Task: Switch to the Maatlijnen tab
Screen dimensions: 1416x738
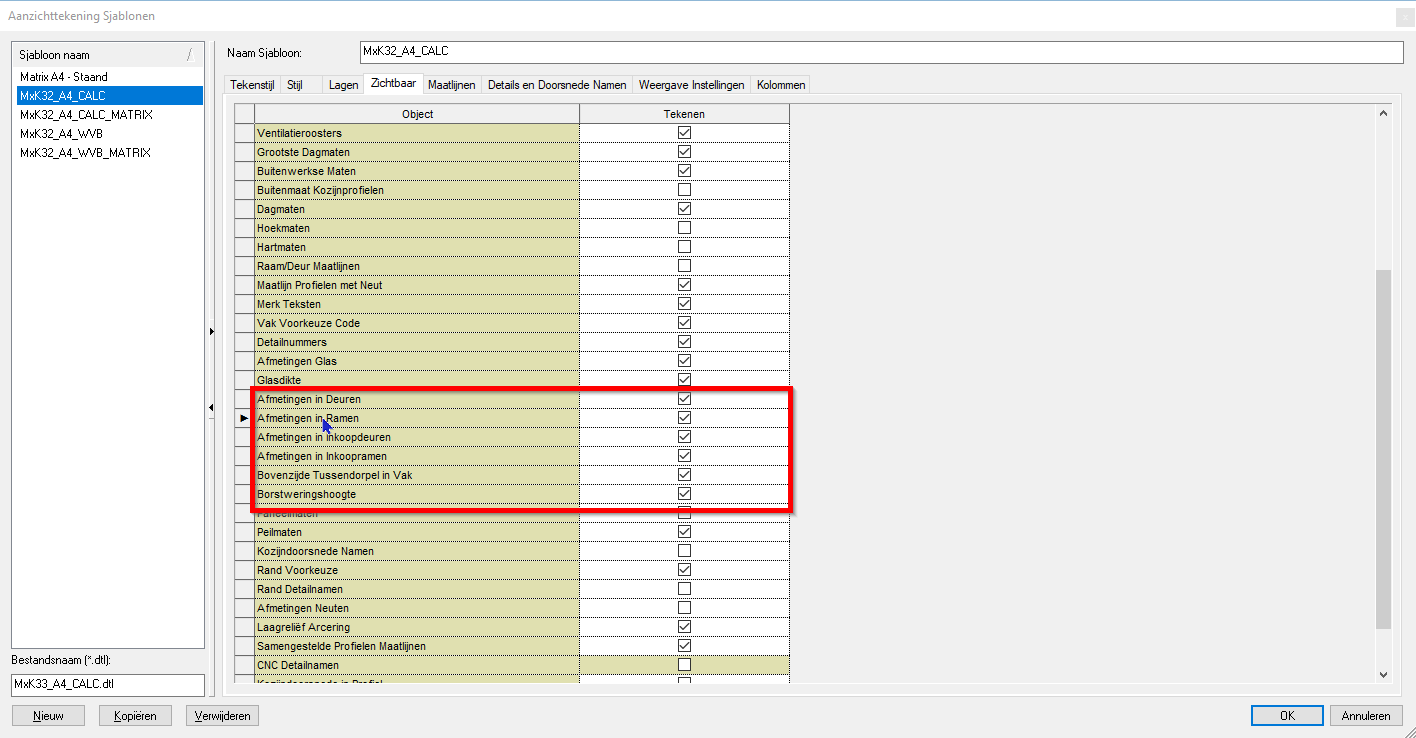Action: (x=451, y=85)
